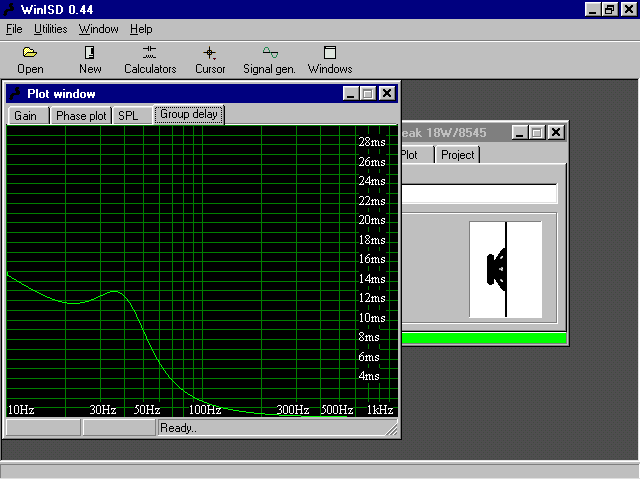Image resolution: width=640 pixels, height=480 pixels.
Task: Click the Plot window title icon
Action: coord(16,93)
